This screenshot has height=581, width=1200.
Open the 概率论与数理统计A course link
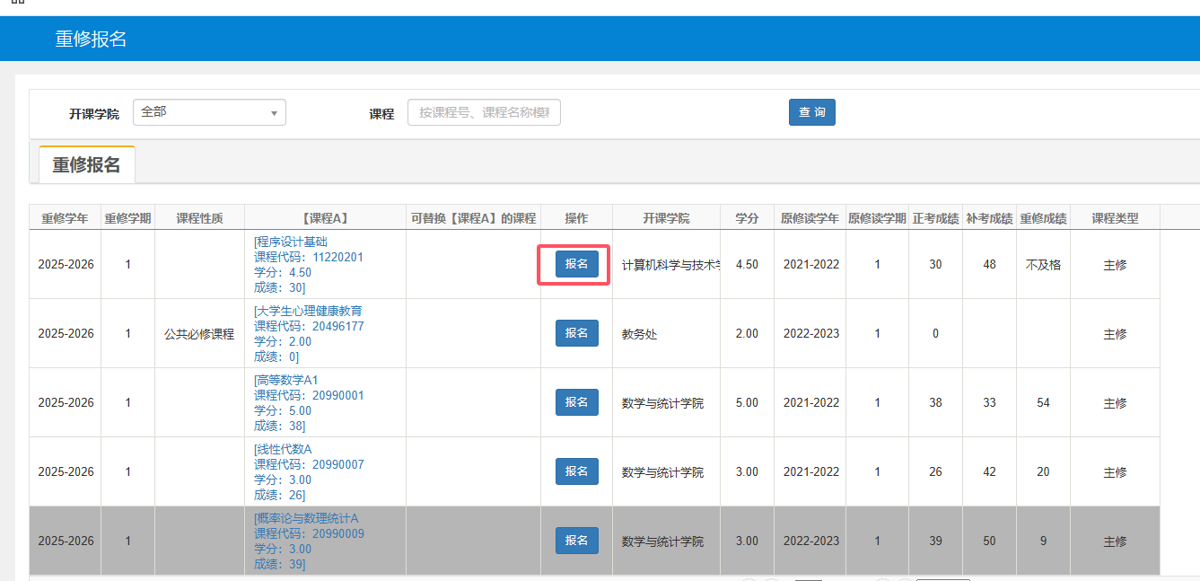[x=307, y=518]
